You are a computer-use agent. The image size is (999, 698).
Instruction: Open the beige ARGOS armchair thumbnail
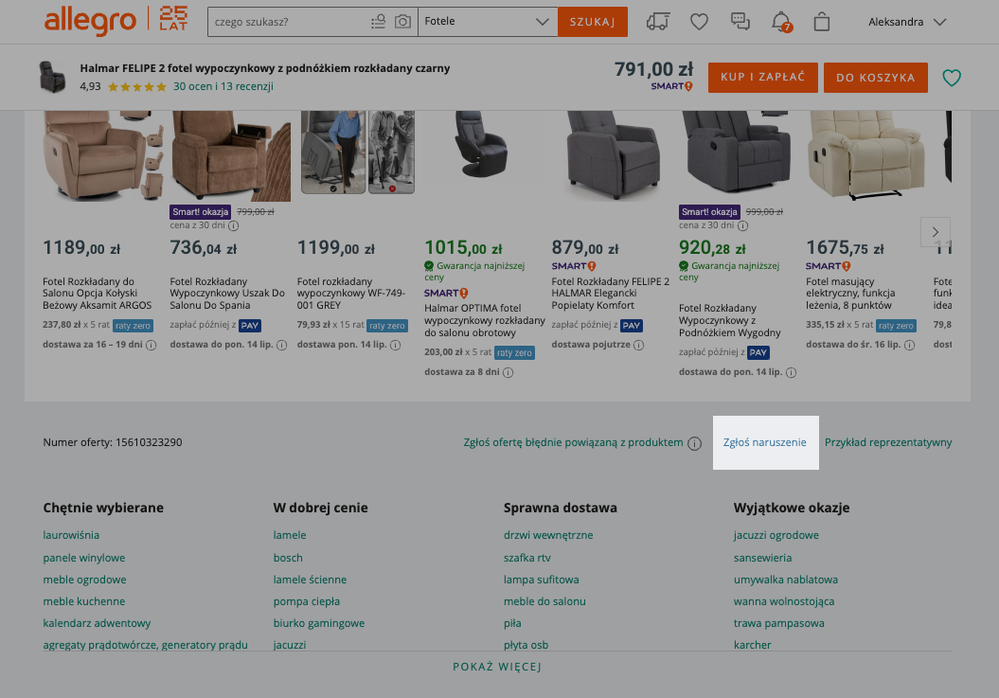coord(94,155)
